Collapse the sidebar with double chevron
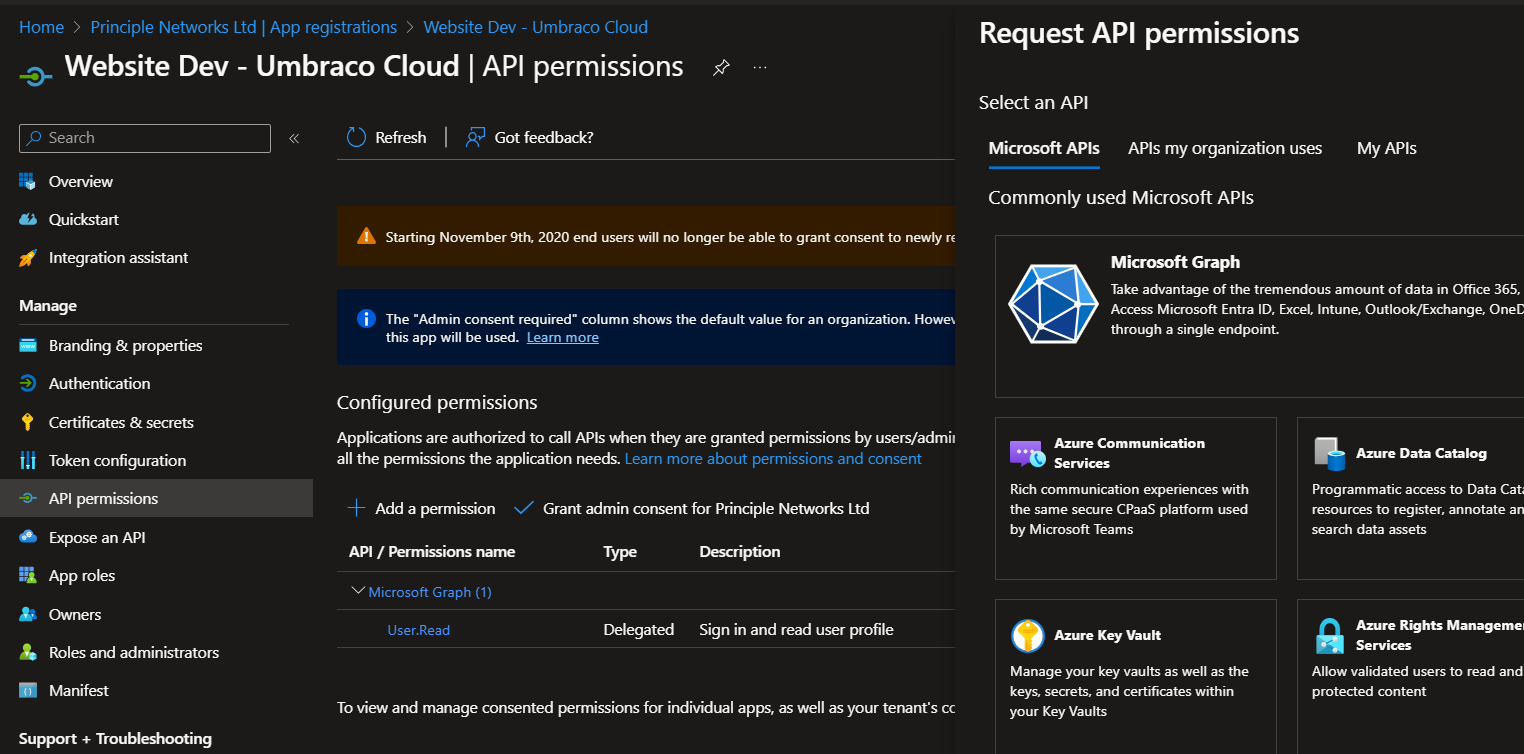The image size is (1524, 754). click(x=294, y=138)
